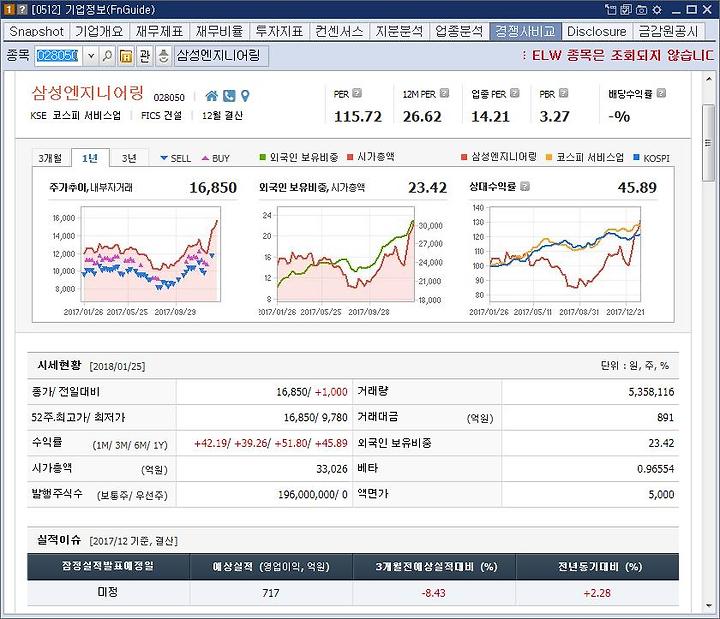Open the Snapshot tab
The width and height of the screenshot is (720, 619).
[x=36, y=31]
